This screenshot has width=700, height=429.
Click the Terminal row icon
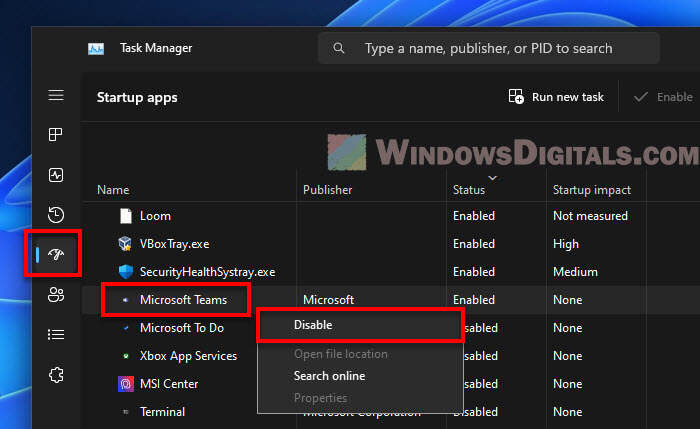pos(126,412)
